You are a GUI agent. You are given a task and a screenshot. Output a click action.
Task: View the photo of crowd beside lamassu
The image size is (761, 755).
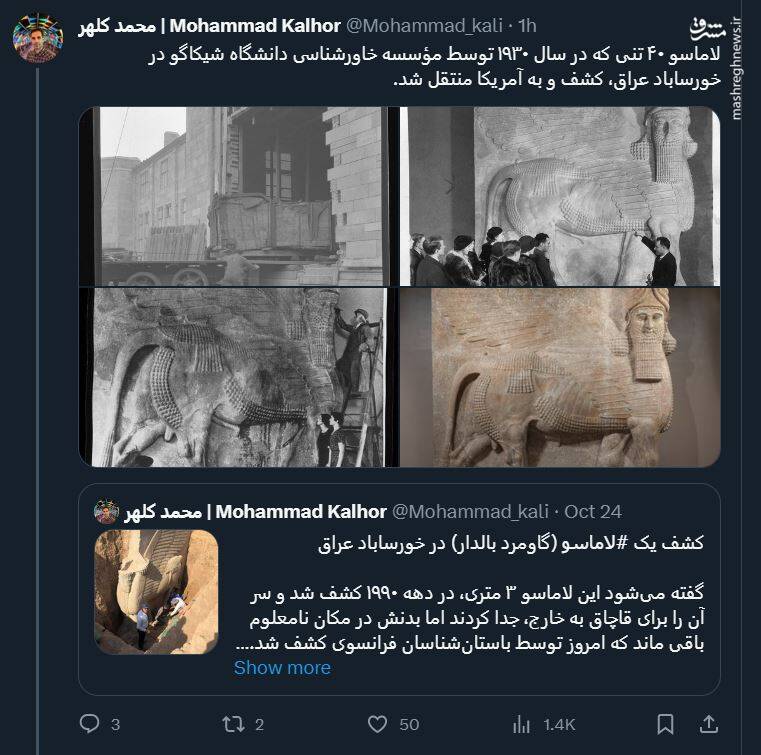[560, 196]
